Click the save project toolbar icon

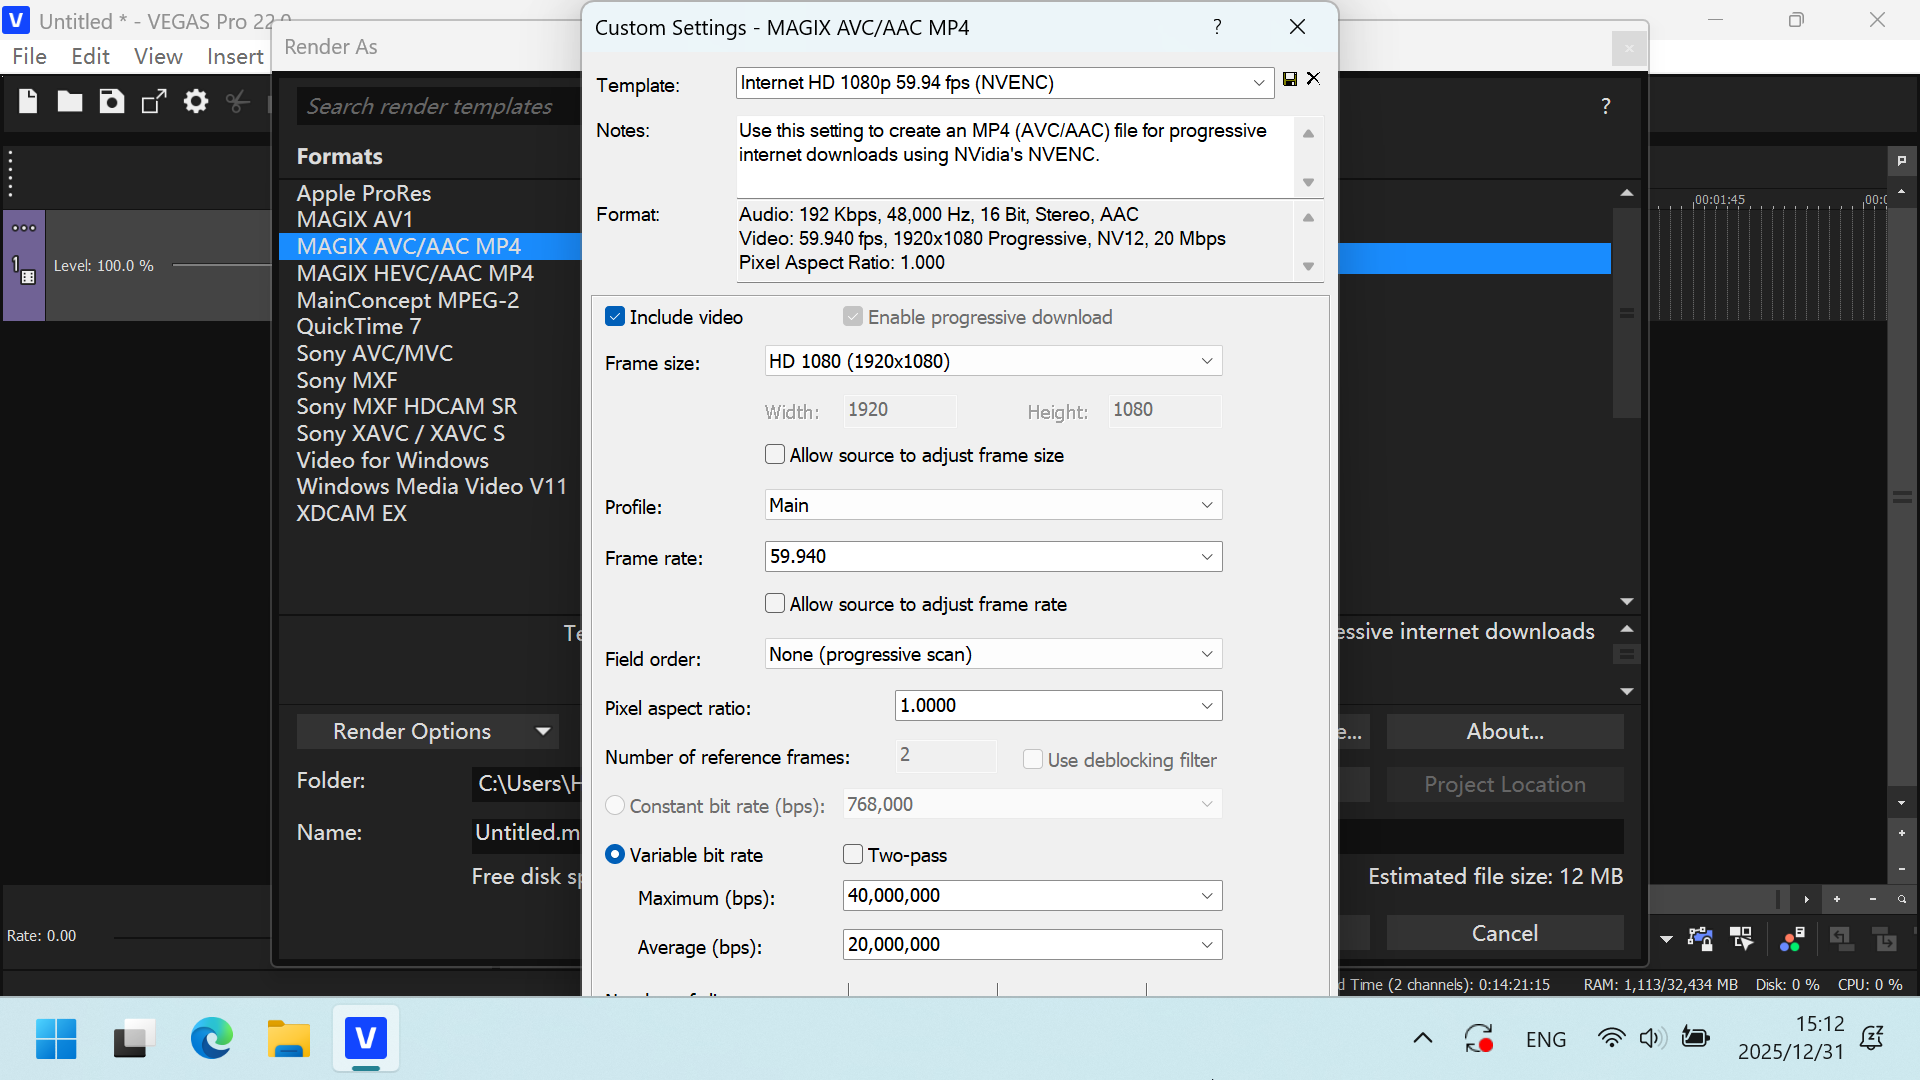coord(111,101)
